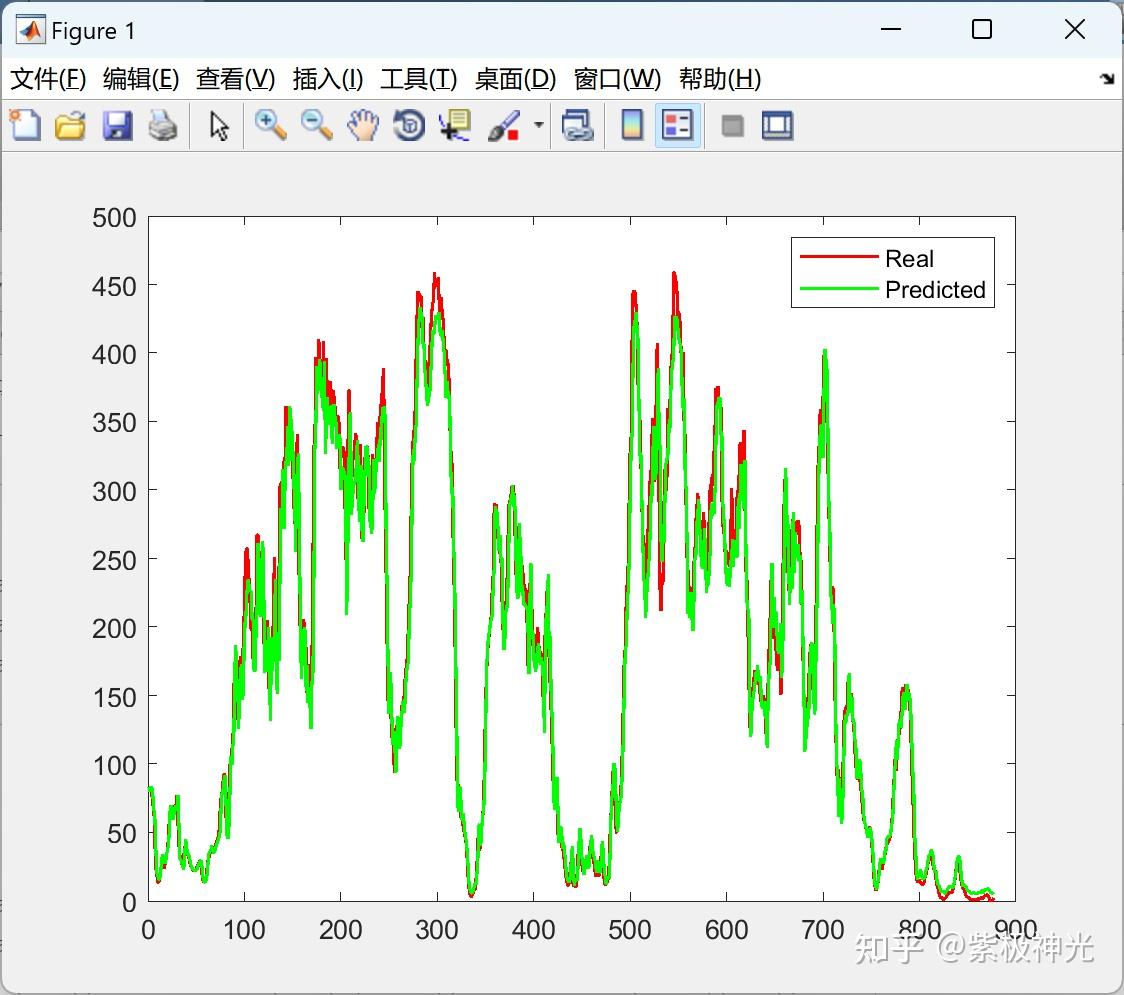Click the red Real line sample in legend
The image size is (1124, 995).
click(838, 258)
